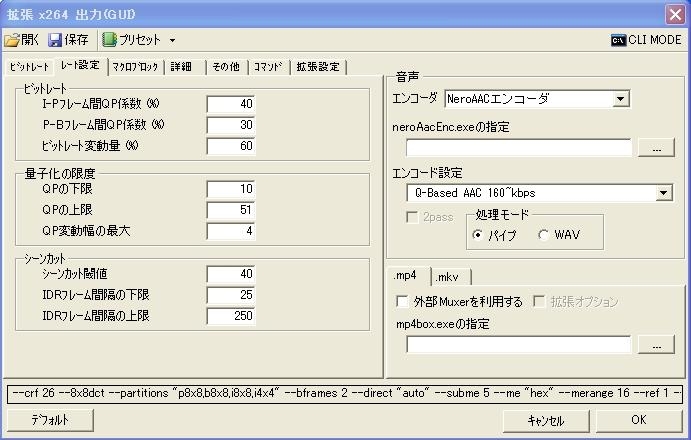Close the 拡張 x264 出力 dialog

(675, 14)
